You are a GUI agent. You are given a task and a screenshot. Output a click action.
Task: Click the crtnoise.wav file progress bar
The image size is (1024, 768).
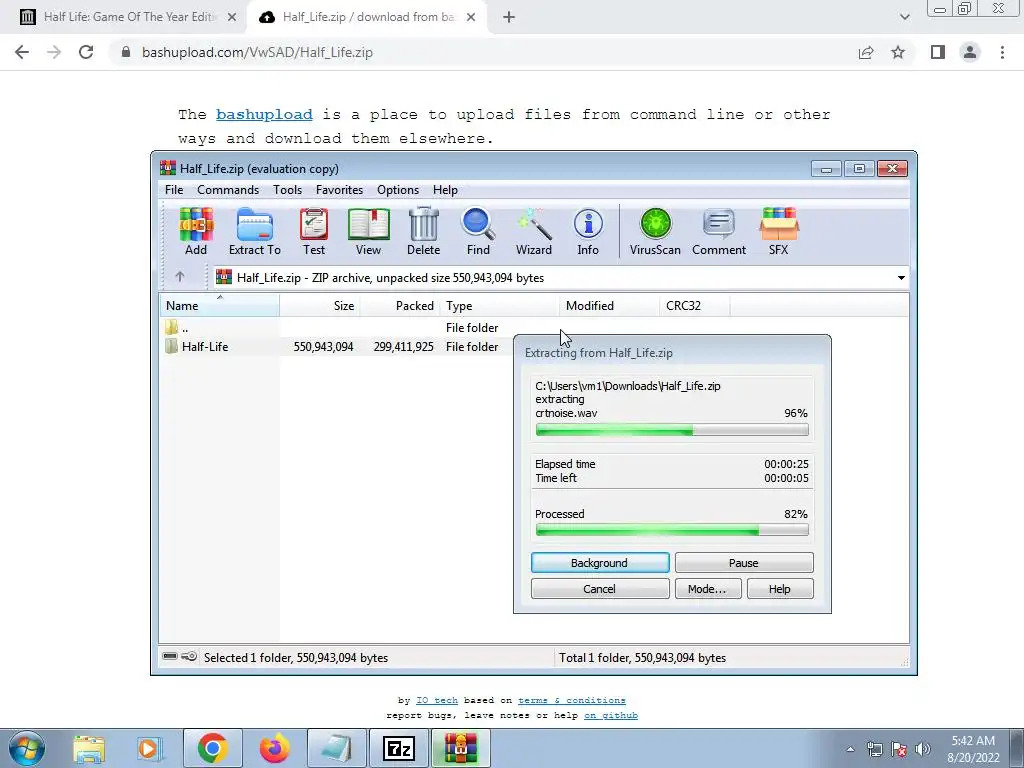coord(672,429)
